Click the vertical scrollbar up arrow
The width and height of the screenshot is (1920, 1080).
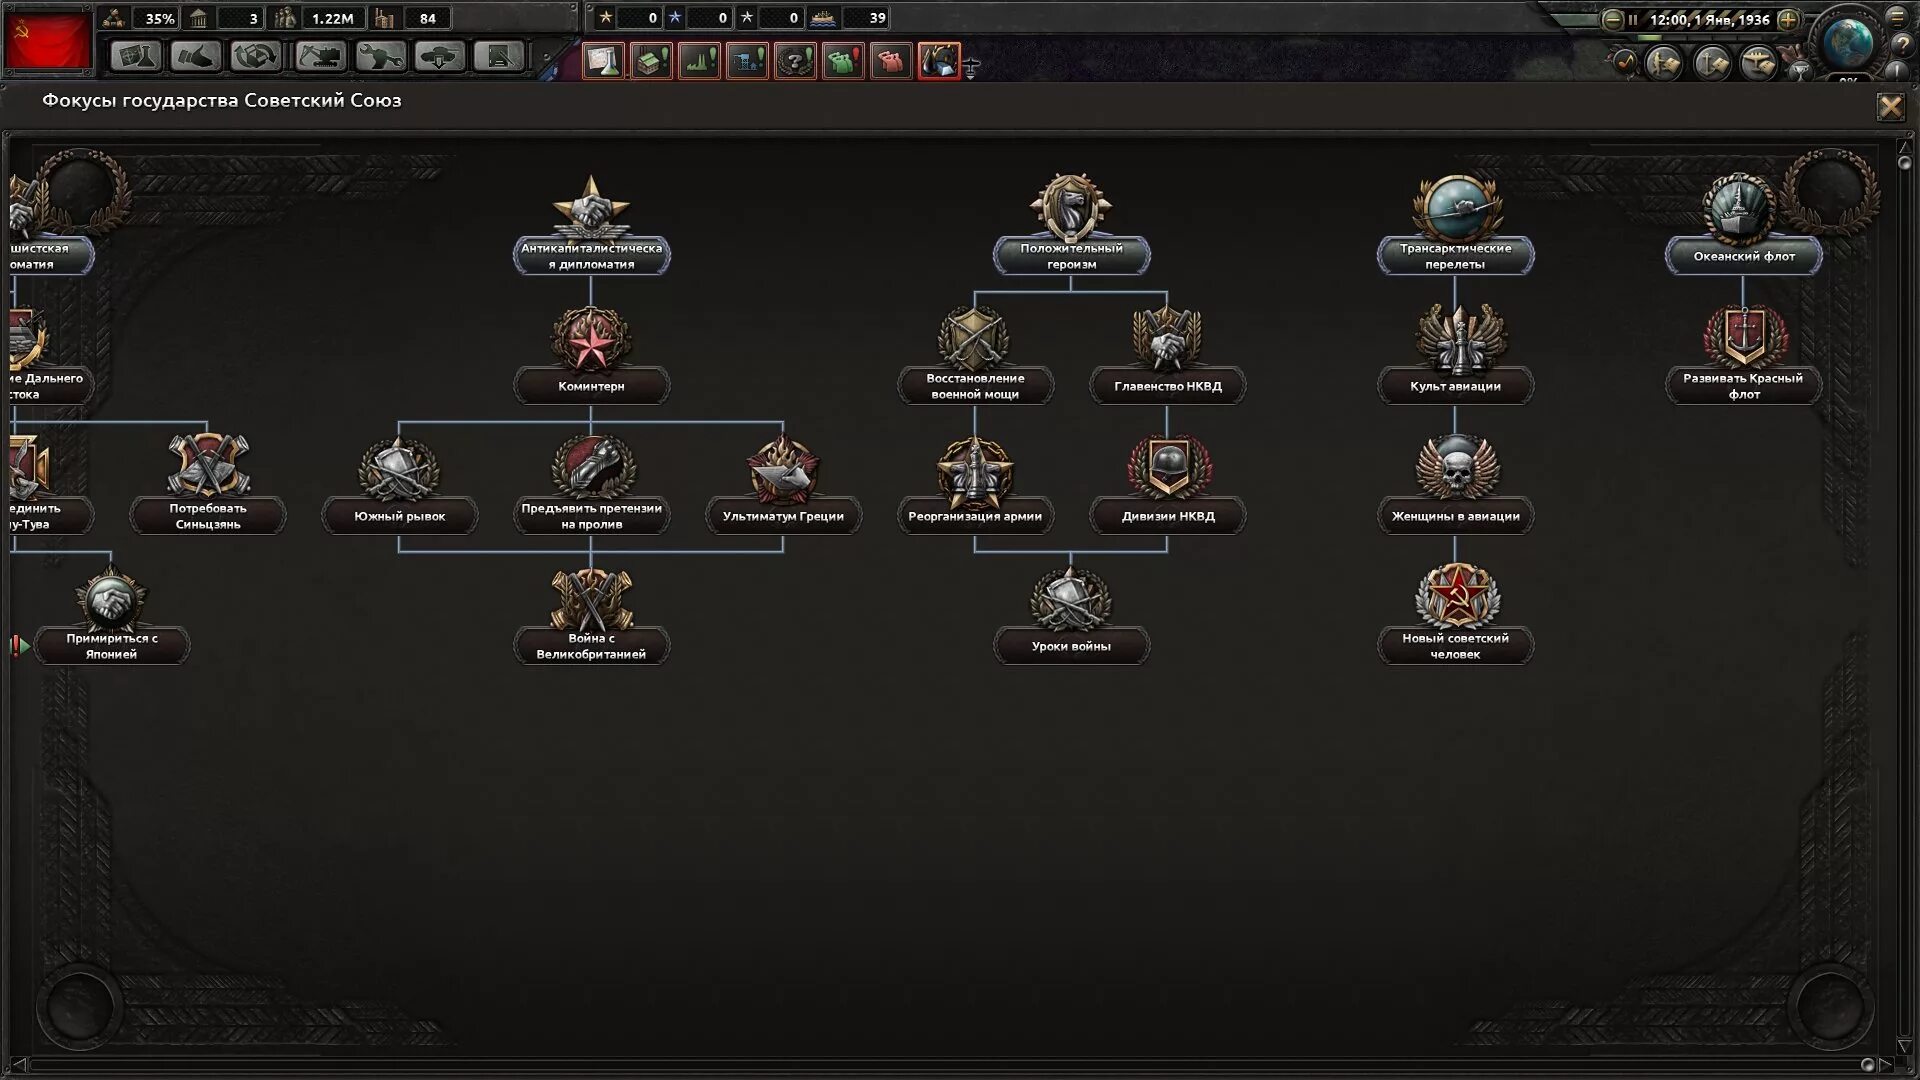pyautogui.click(x=1904, y=147)
